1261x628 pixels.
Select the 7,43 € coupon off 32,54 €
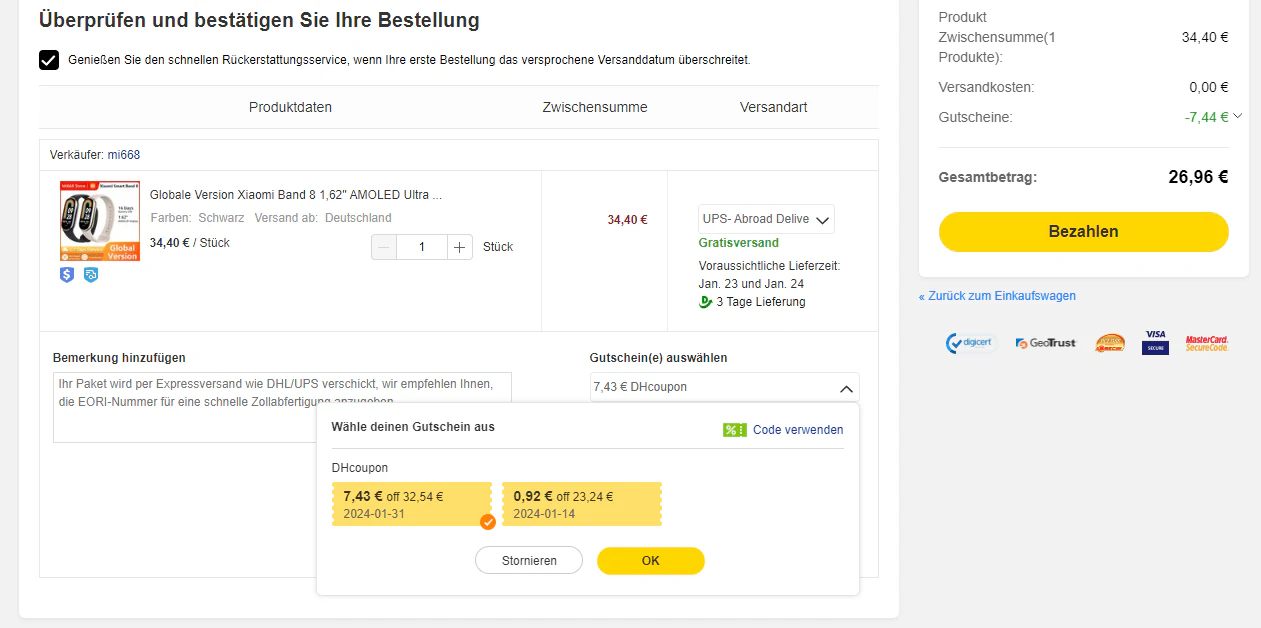coord(410,504)
